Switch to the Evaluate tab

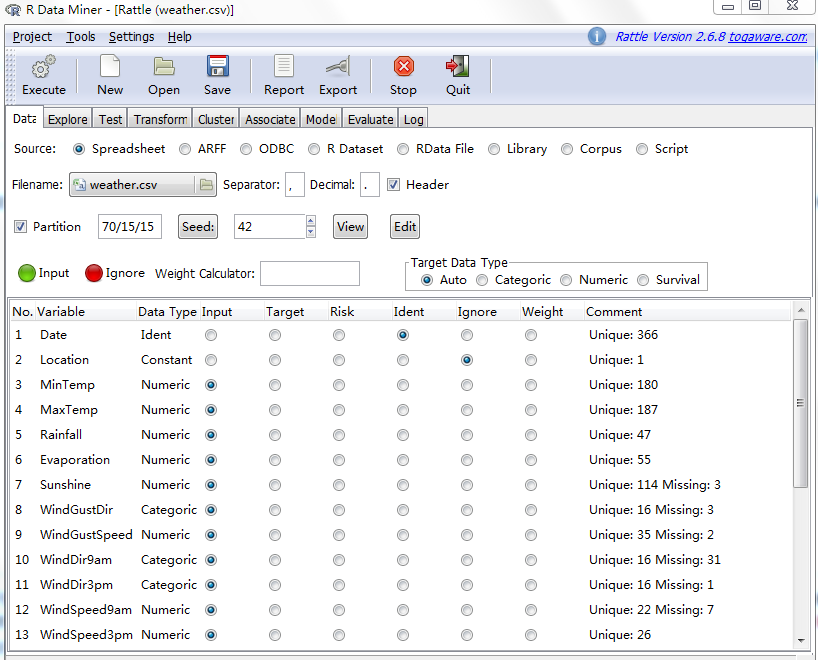pyautogui.click(x=370, y=119)
